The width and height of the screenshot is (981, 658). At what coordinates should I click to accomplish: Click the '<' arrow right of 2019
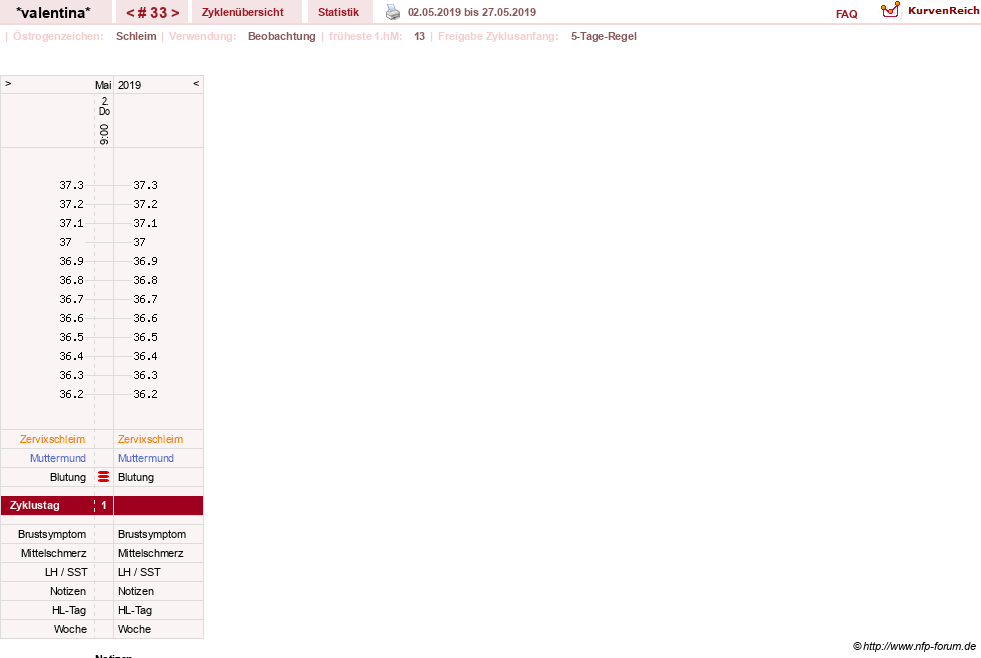click(x=196, y=83)
